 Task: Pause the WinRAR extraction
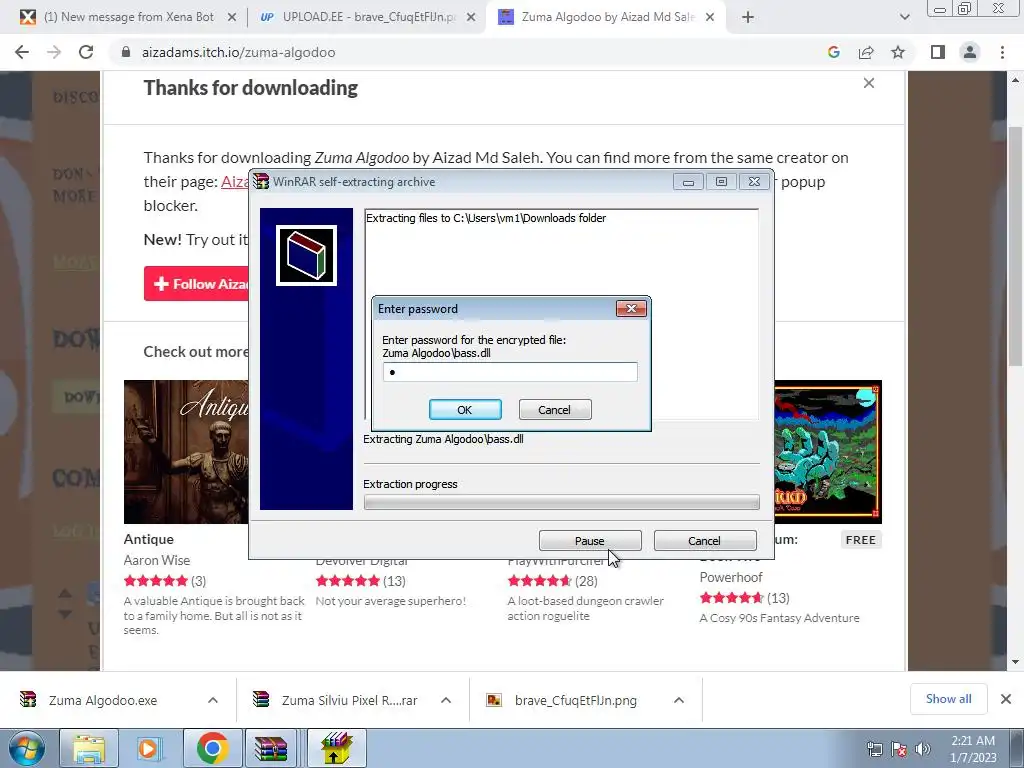point(590,541)
